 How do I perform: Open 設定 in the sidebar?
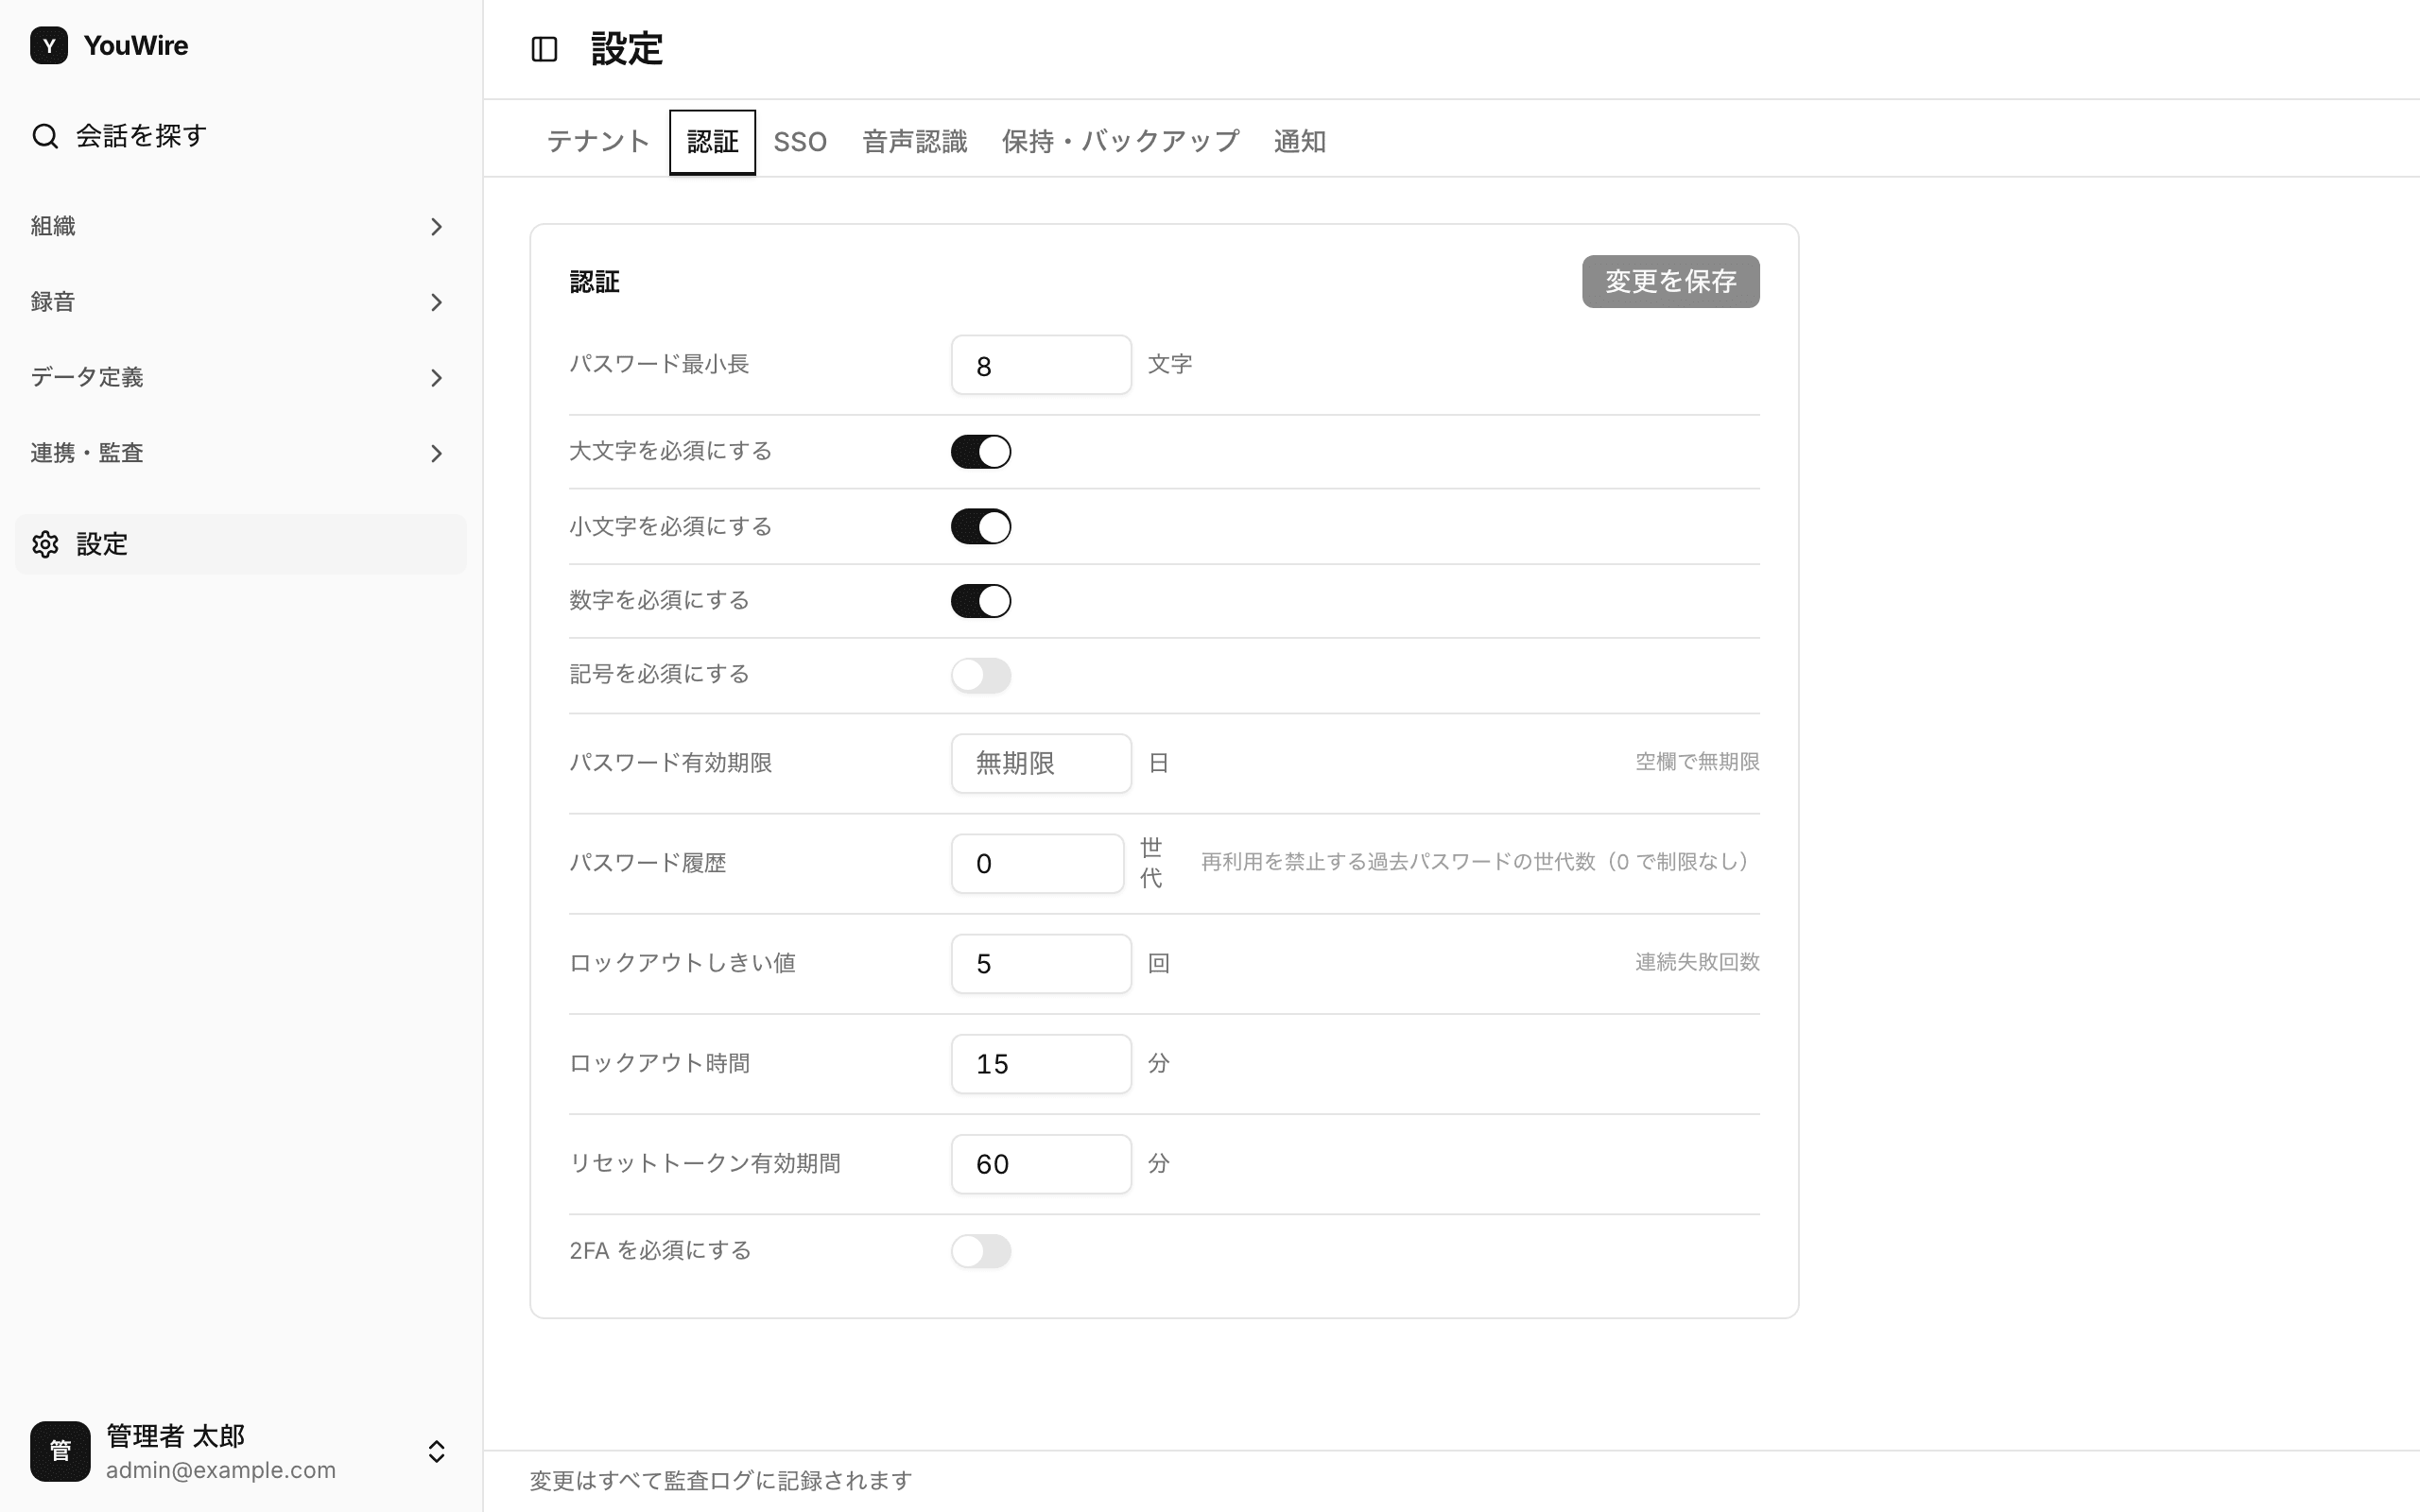241,544
